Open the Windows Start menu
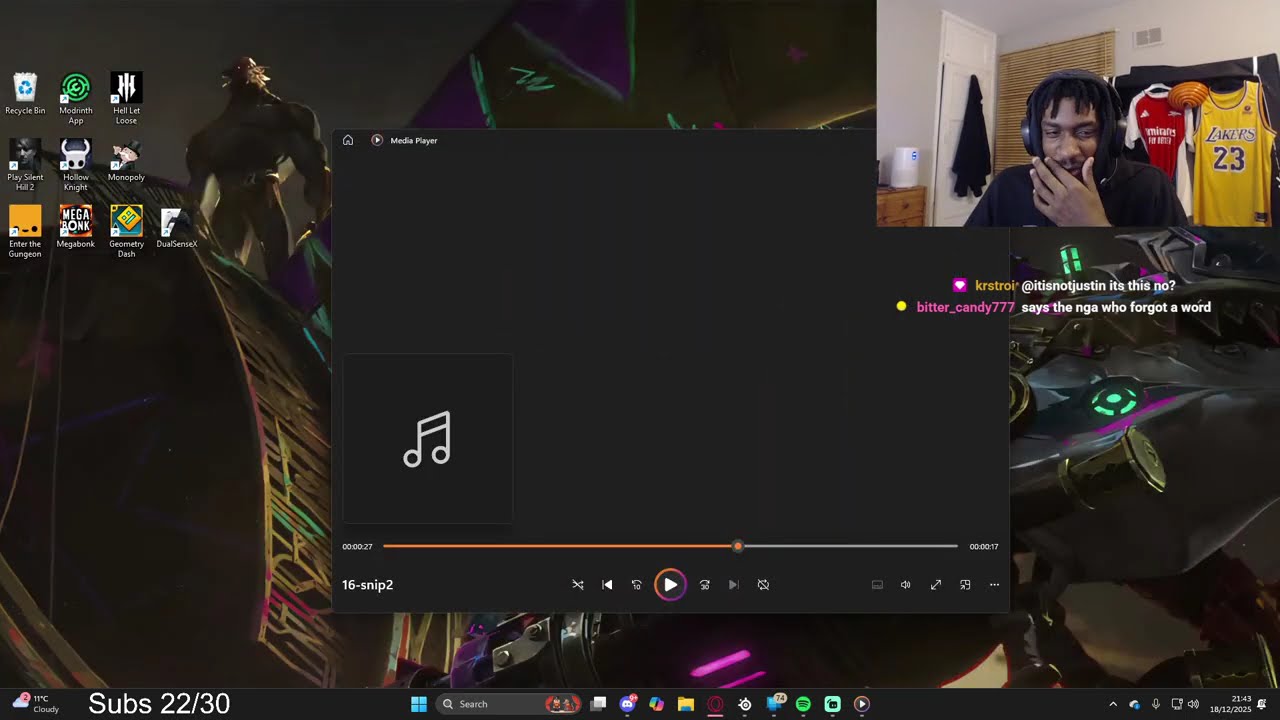The image size is (1280, 720). point(419,704)
